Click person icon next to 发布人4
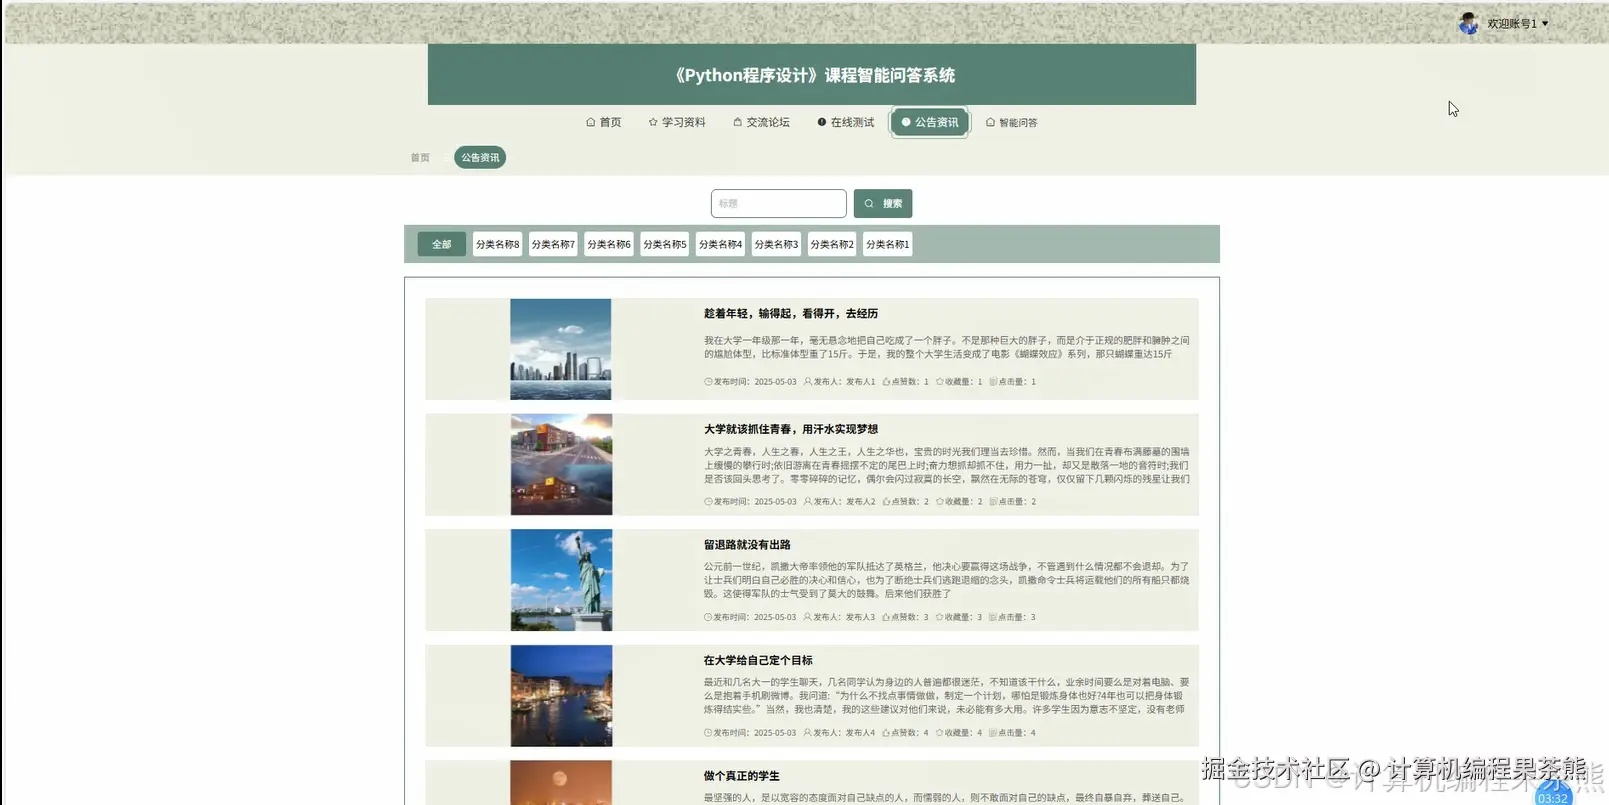 [807, 732]
